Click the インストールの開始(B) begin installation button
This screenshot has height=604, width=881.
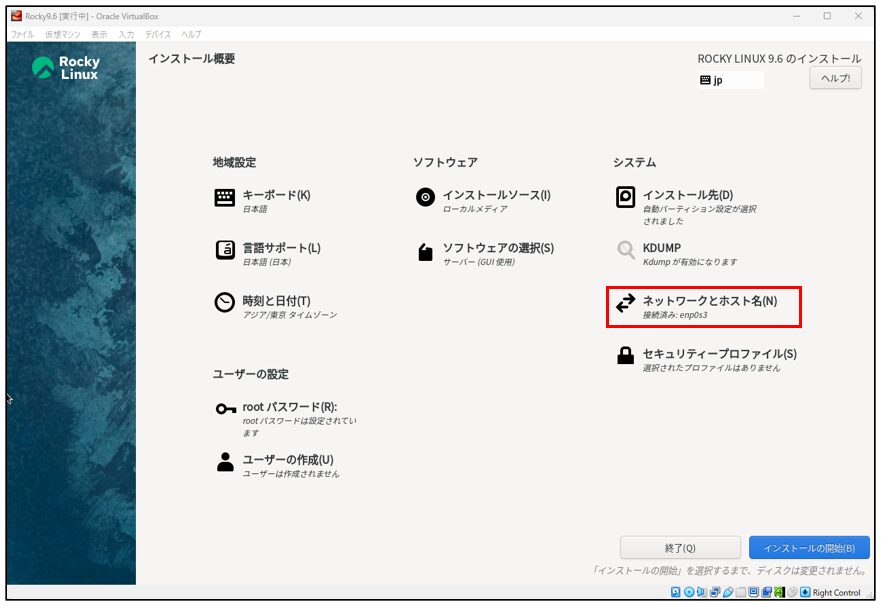pyautogui.click(x=808, y=548)
